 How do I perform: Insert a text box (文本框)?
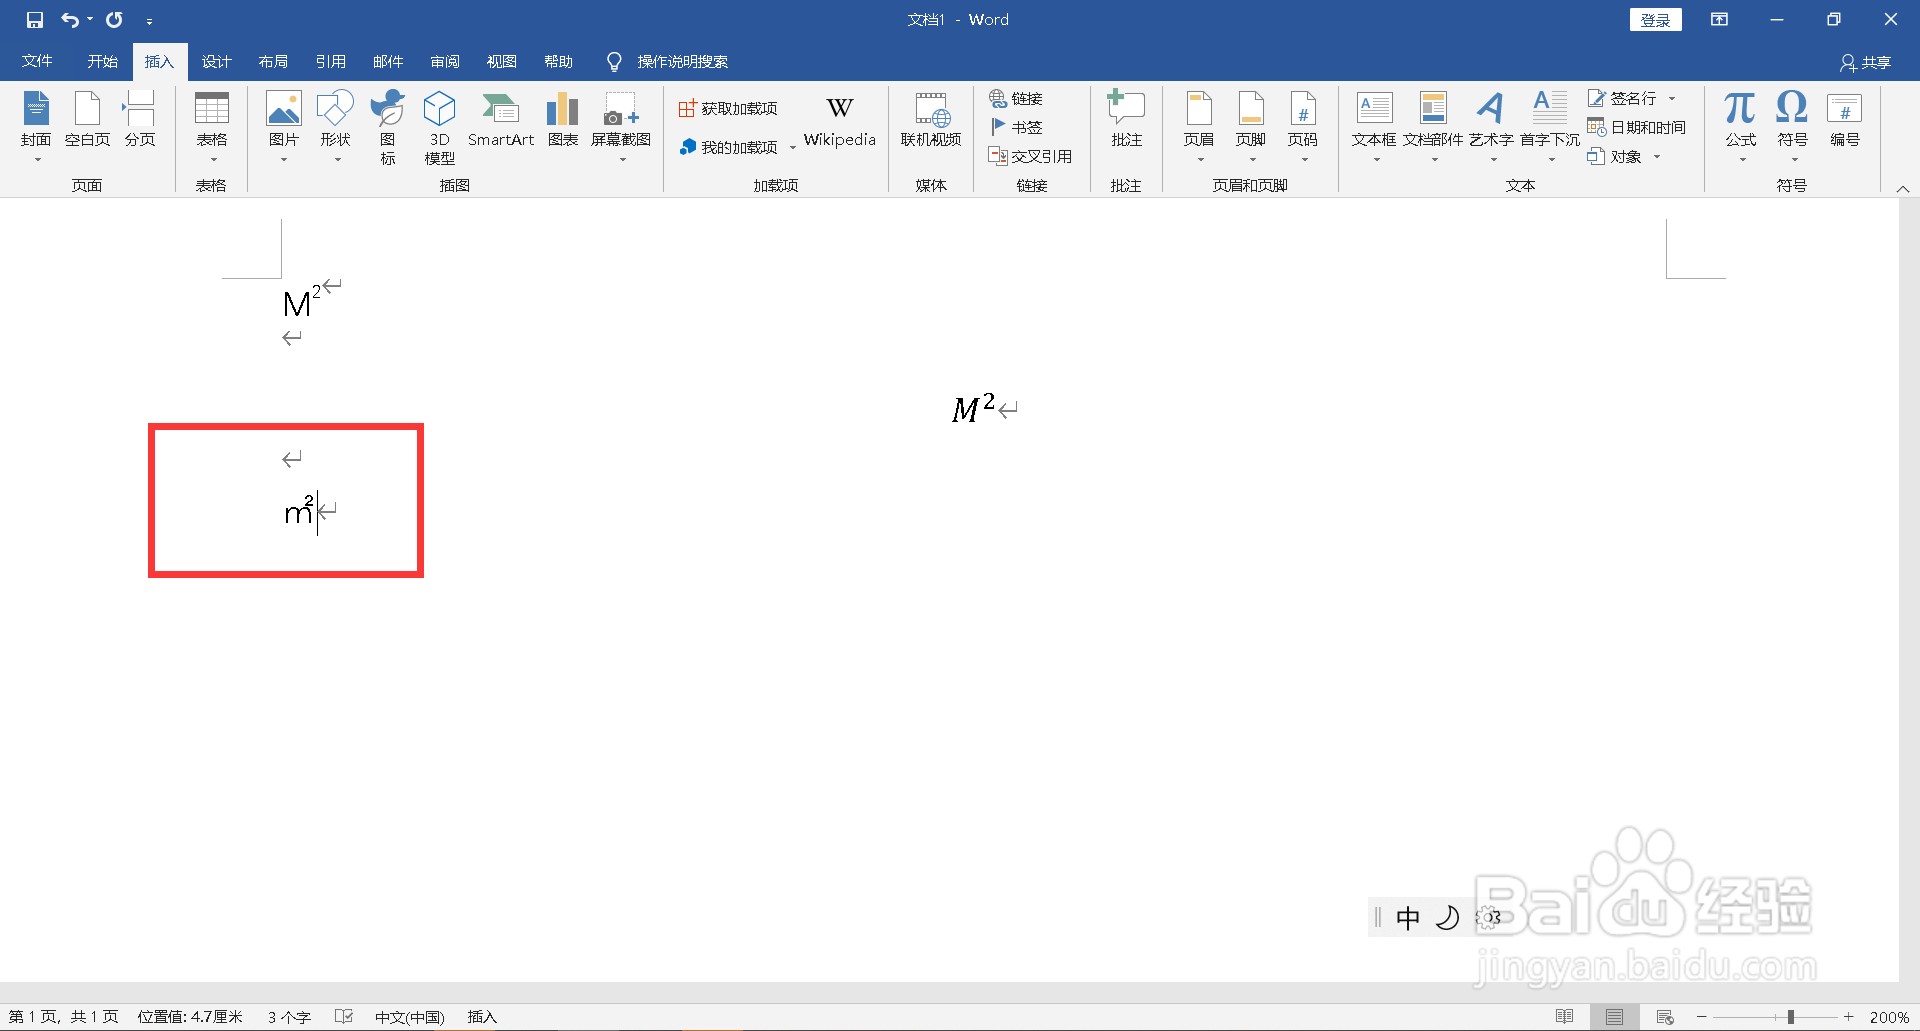coord(1374,127)
